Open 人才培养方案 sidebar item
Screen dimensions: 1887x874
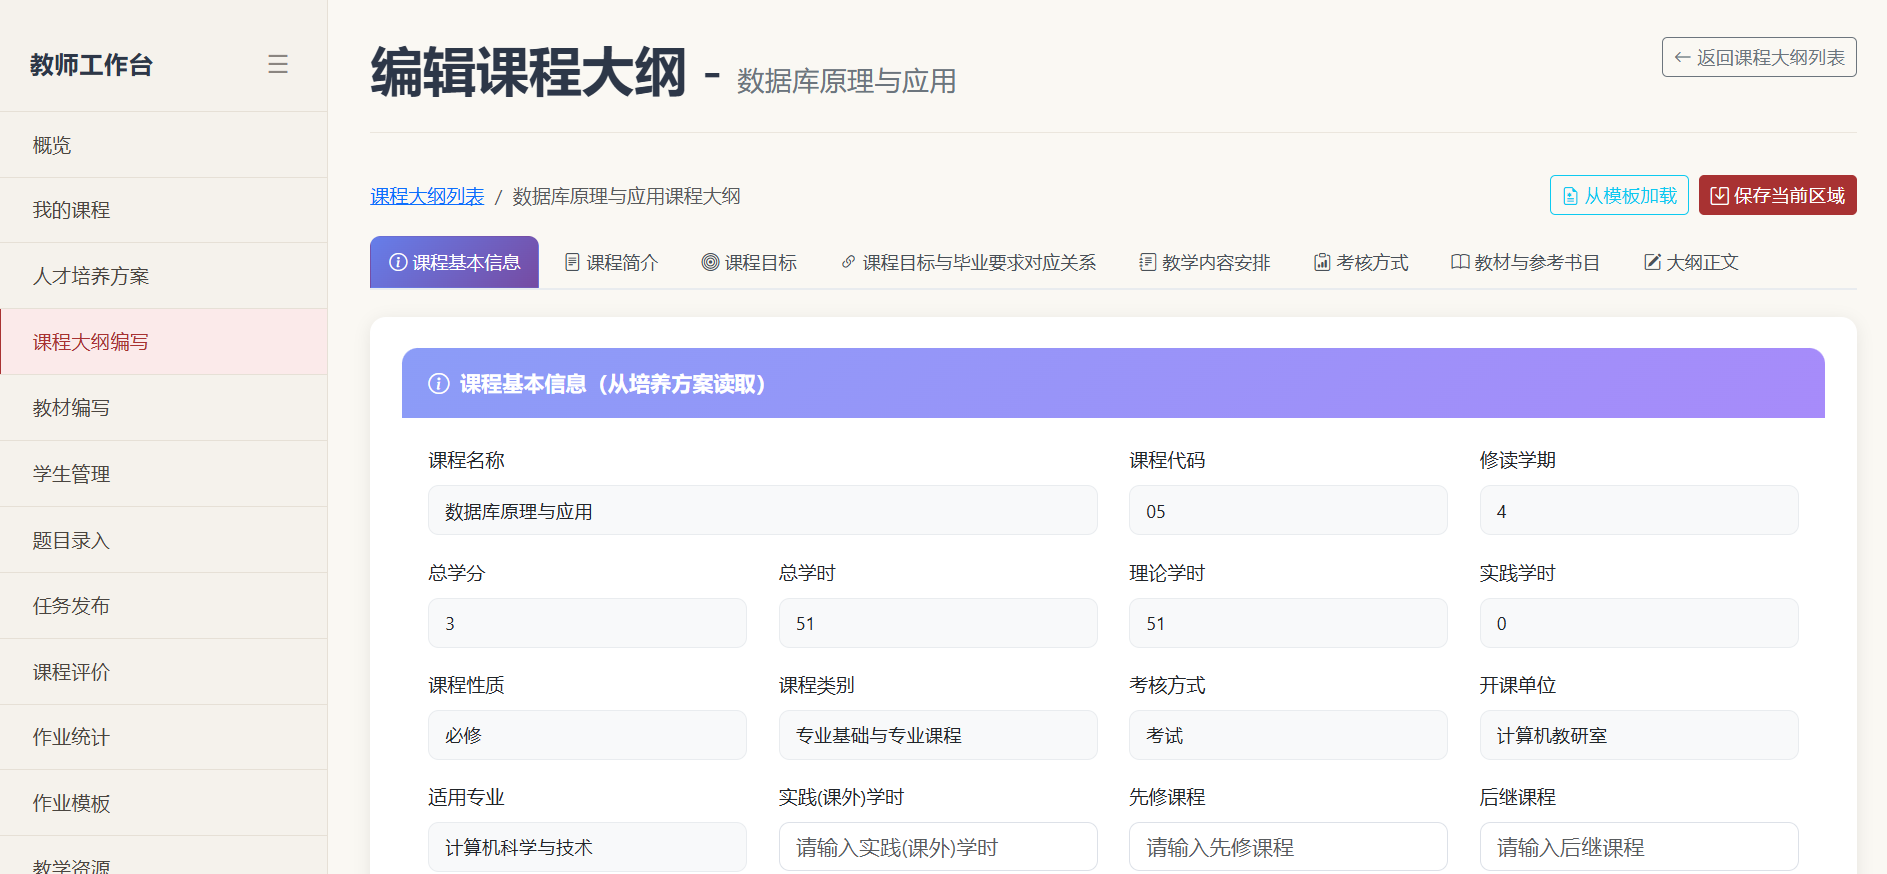[x=164, y=276]
